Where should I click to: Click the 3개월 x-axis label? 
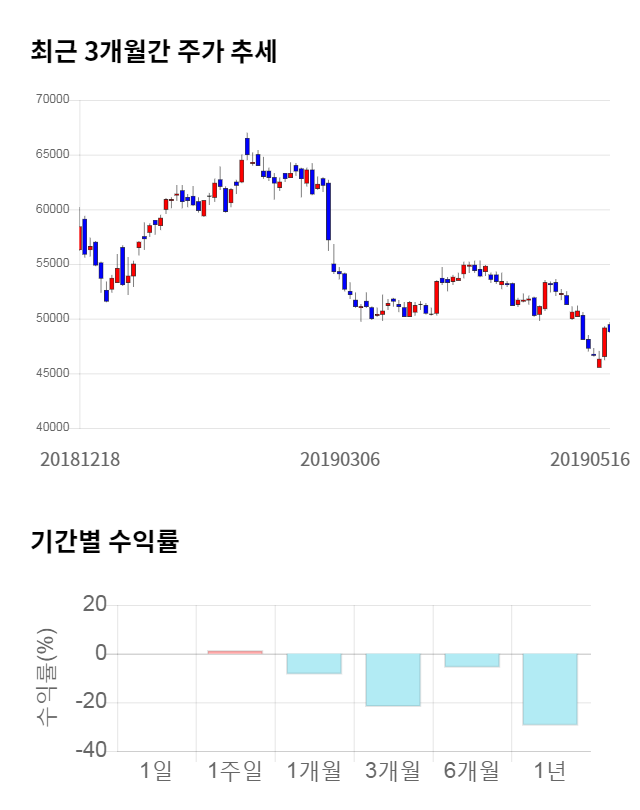(392, 771)
